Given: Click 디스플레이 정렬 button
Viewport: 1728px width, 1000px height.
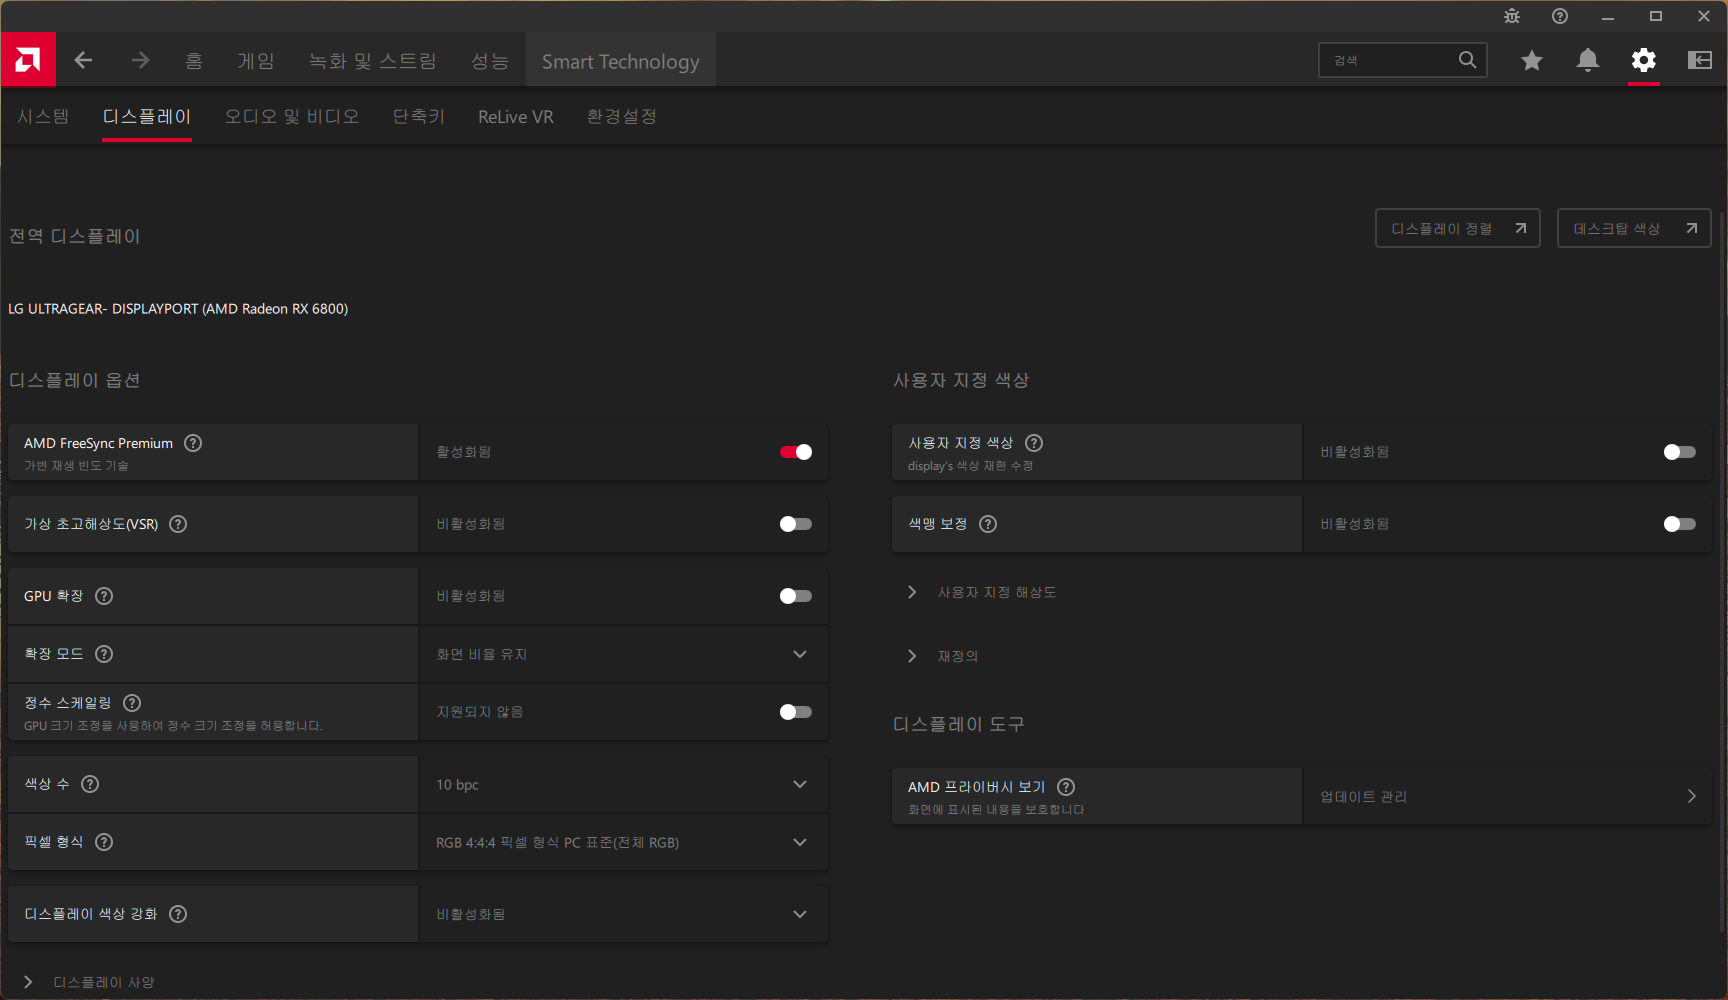Looking at the screenshot, I should 1458,228.
